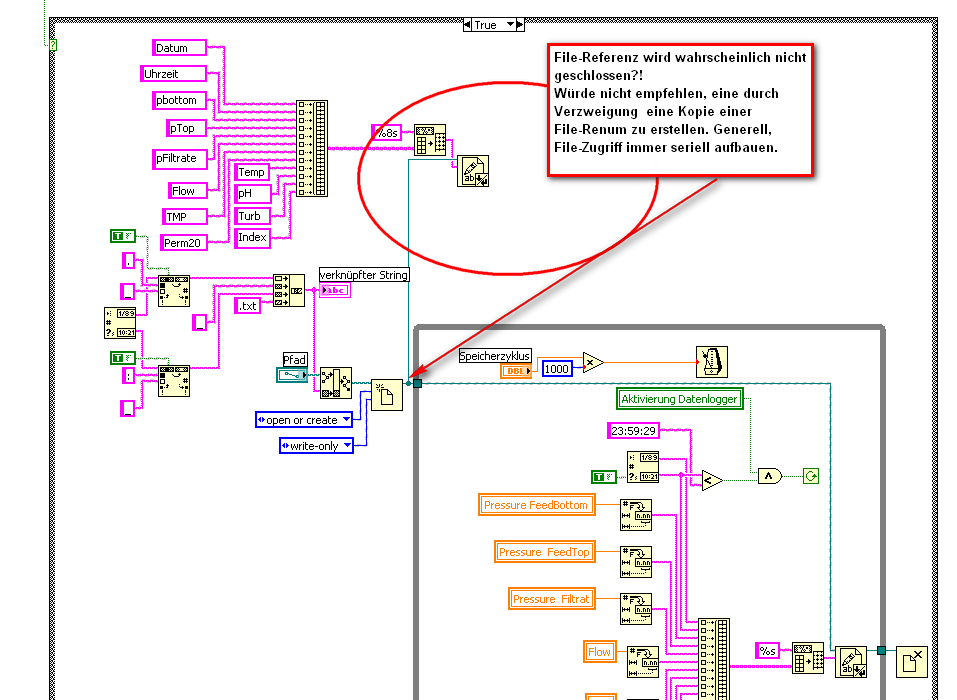Click the Pfad path control terminal

point(292,375)
